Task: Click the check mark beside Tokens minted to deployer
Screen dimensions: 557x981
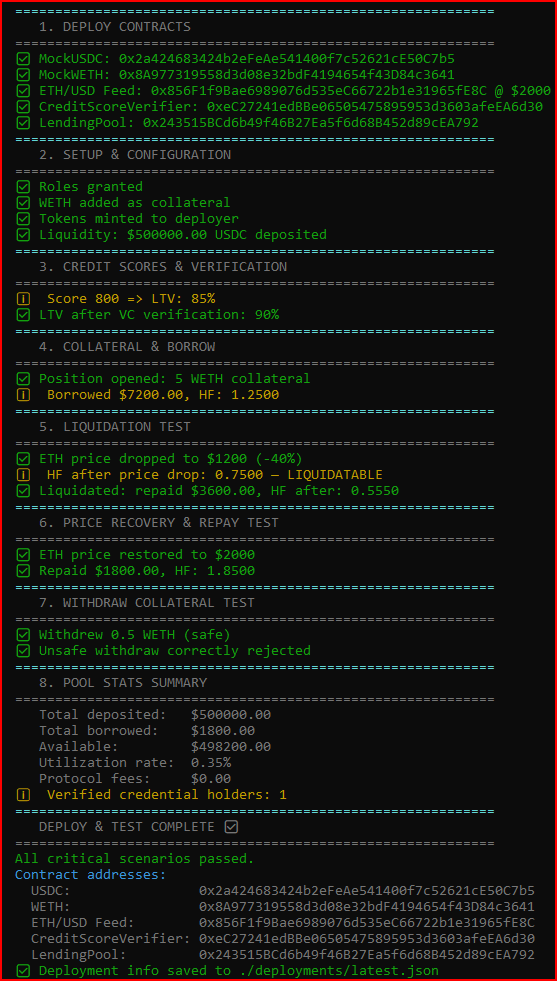Action: coord(23,219)
